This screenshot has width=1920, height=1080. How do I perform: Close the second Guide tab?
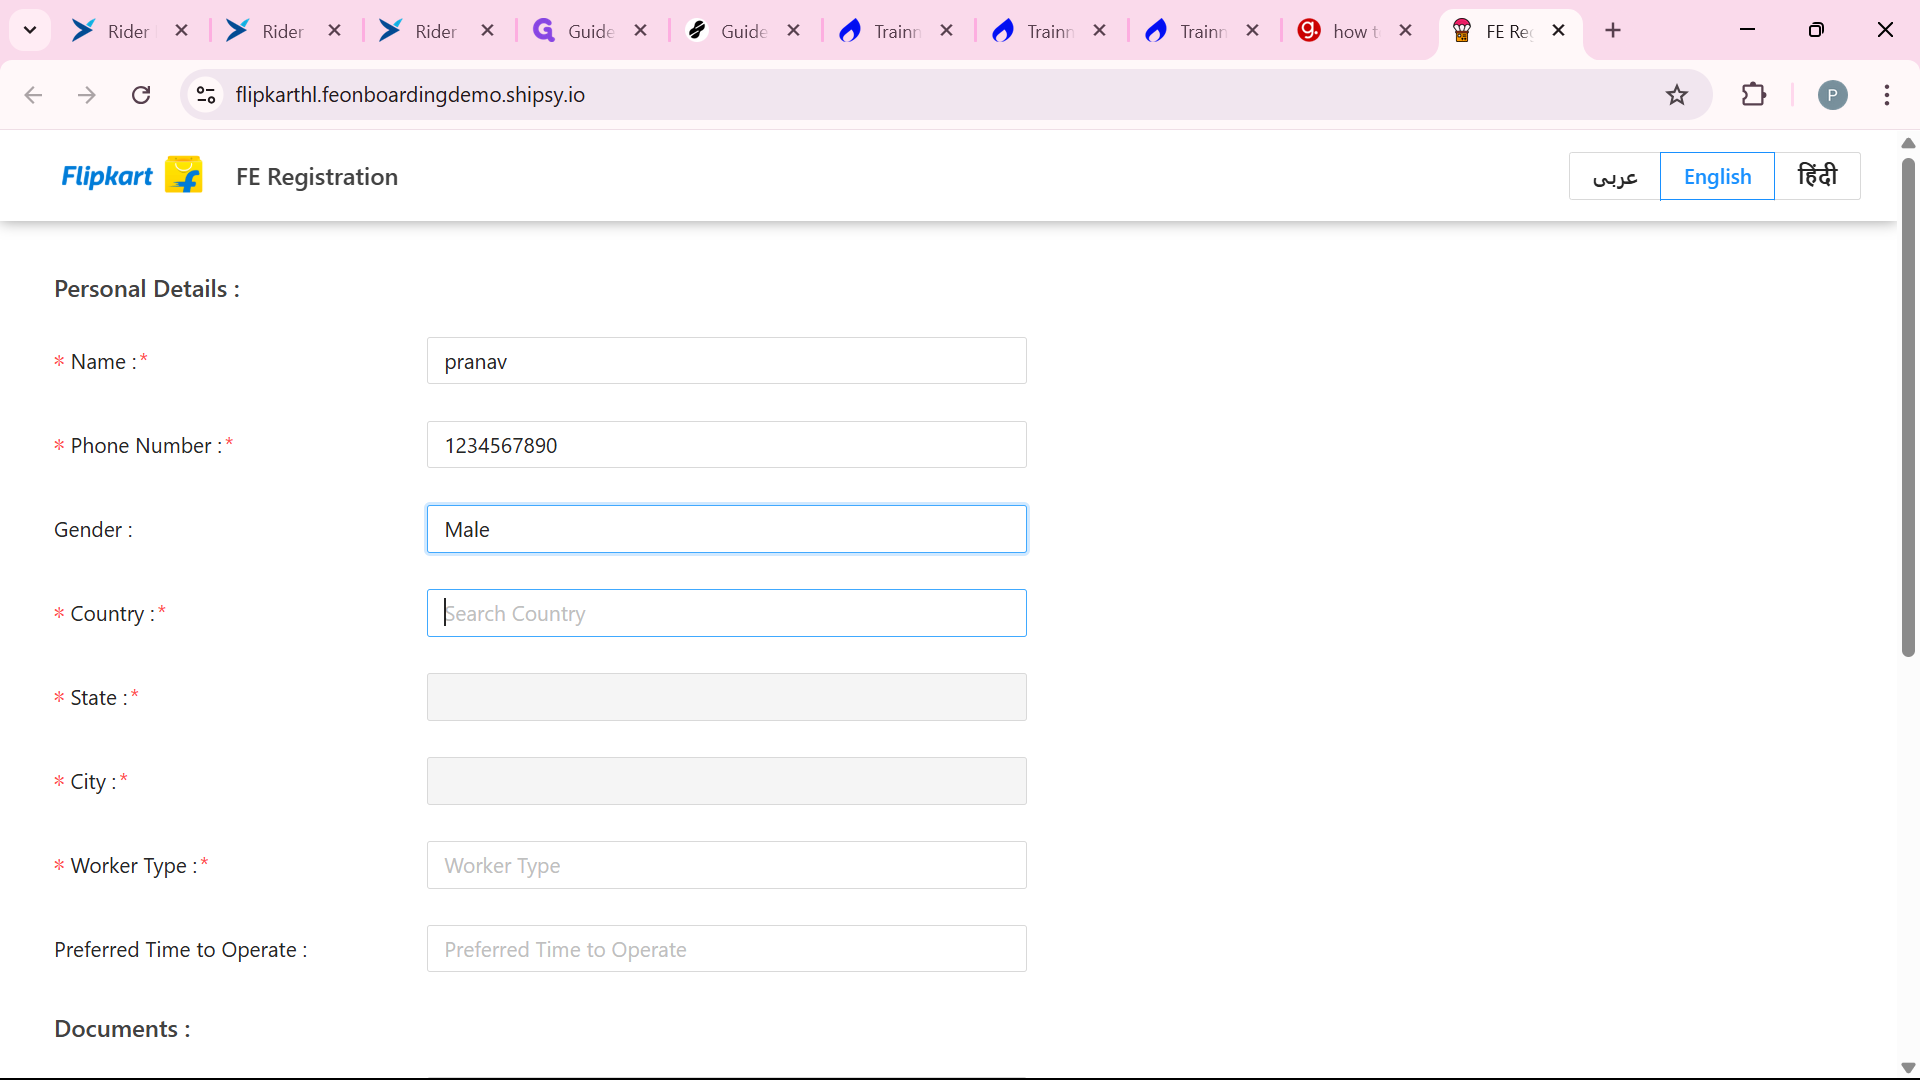[x=794, y=31]
